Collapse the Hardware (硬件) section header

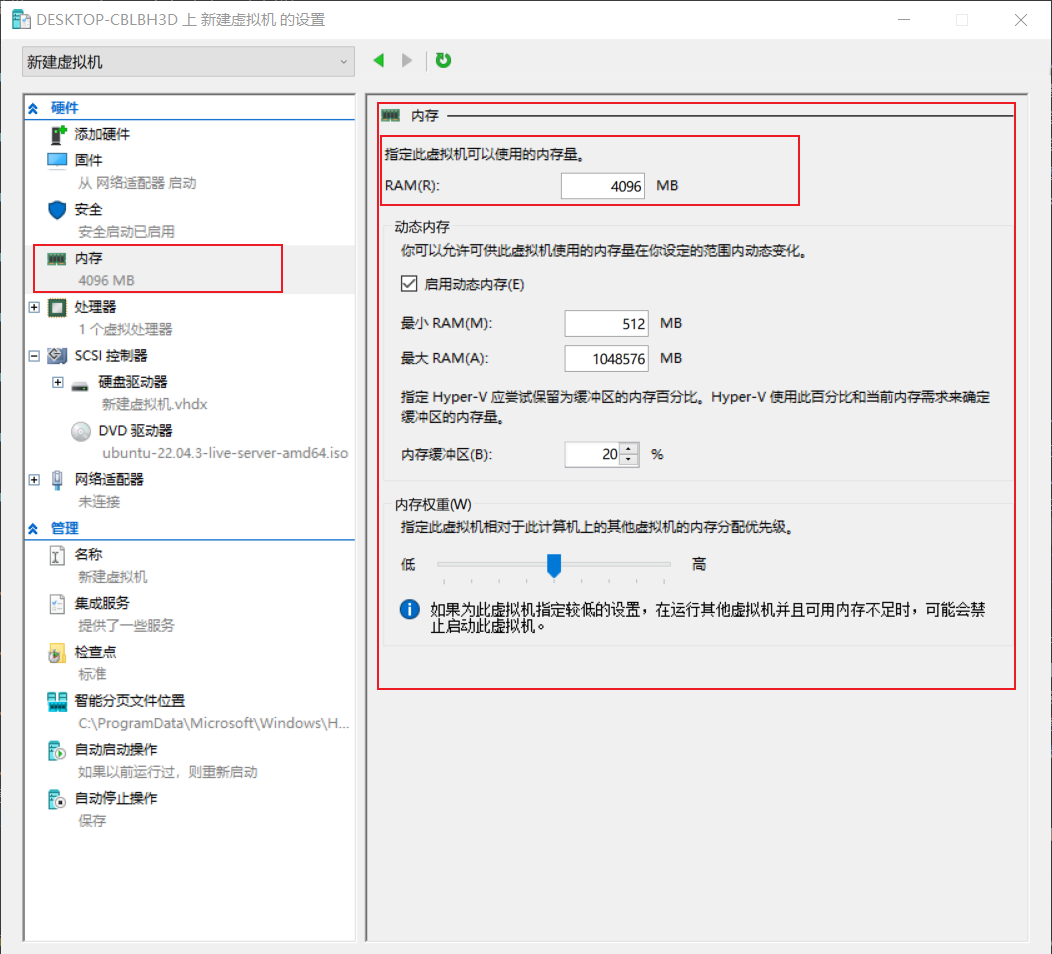click(34, 108)
